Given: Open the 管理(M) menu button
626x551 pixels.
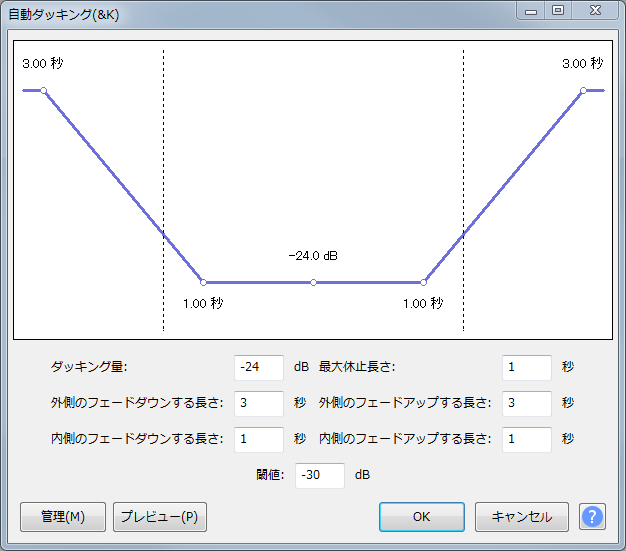Looking at the screenshot, I should coord(62,517).
